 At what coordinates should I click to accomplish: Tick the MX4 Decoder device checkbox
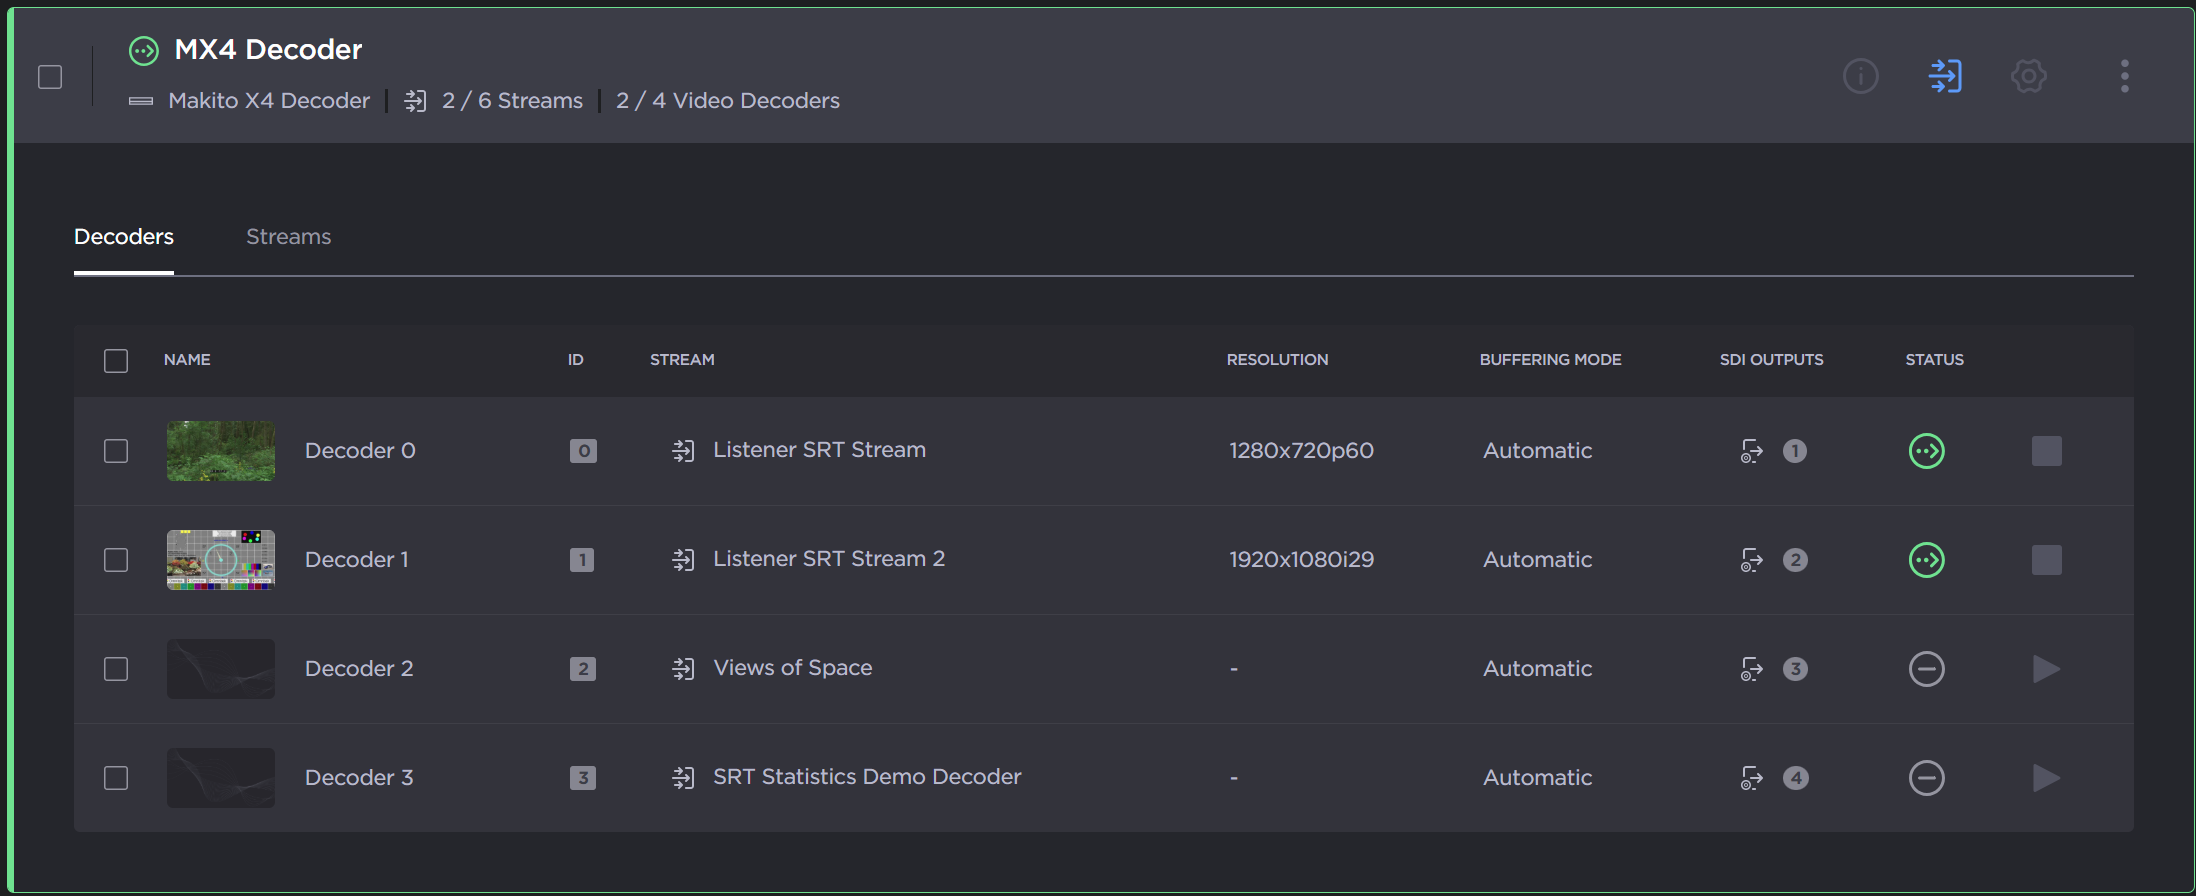click(50, 77)
